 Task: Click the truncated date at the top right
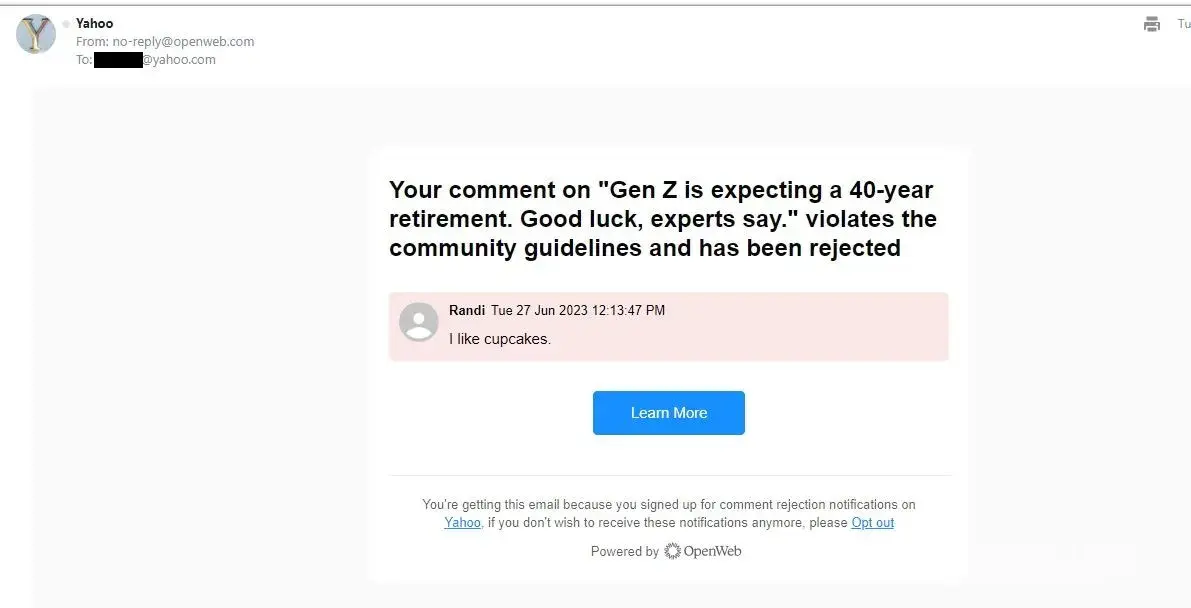(x=1183, y=25)
